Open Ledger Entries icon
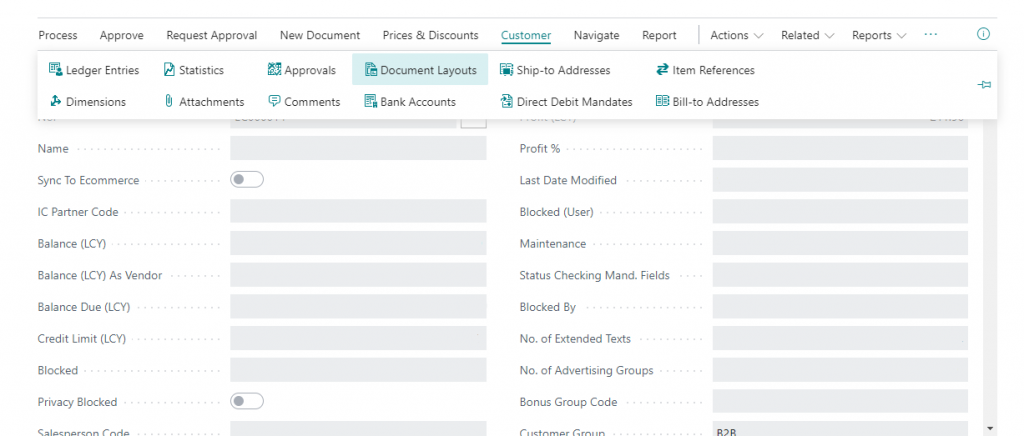Screen dimensions: 1024x436 click(56, 70)
